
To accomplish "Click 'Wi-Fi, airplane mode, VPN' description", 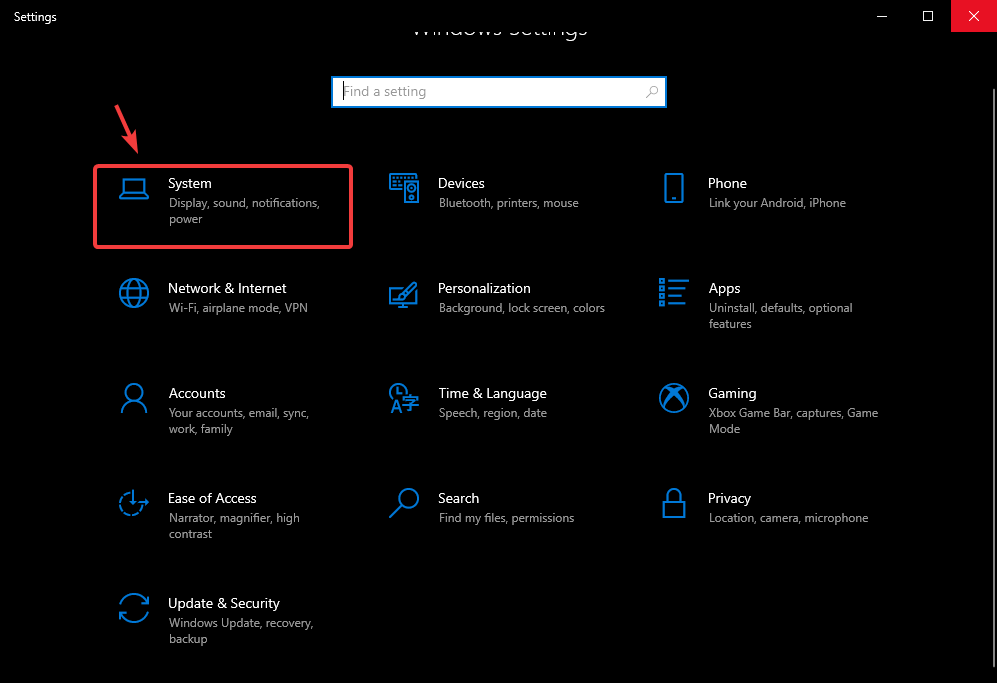I will (238, 308).
